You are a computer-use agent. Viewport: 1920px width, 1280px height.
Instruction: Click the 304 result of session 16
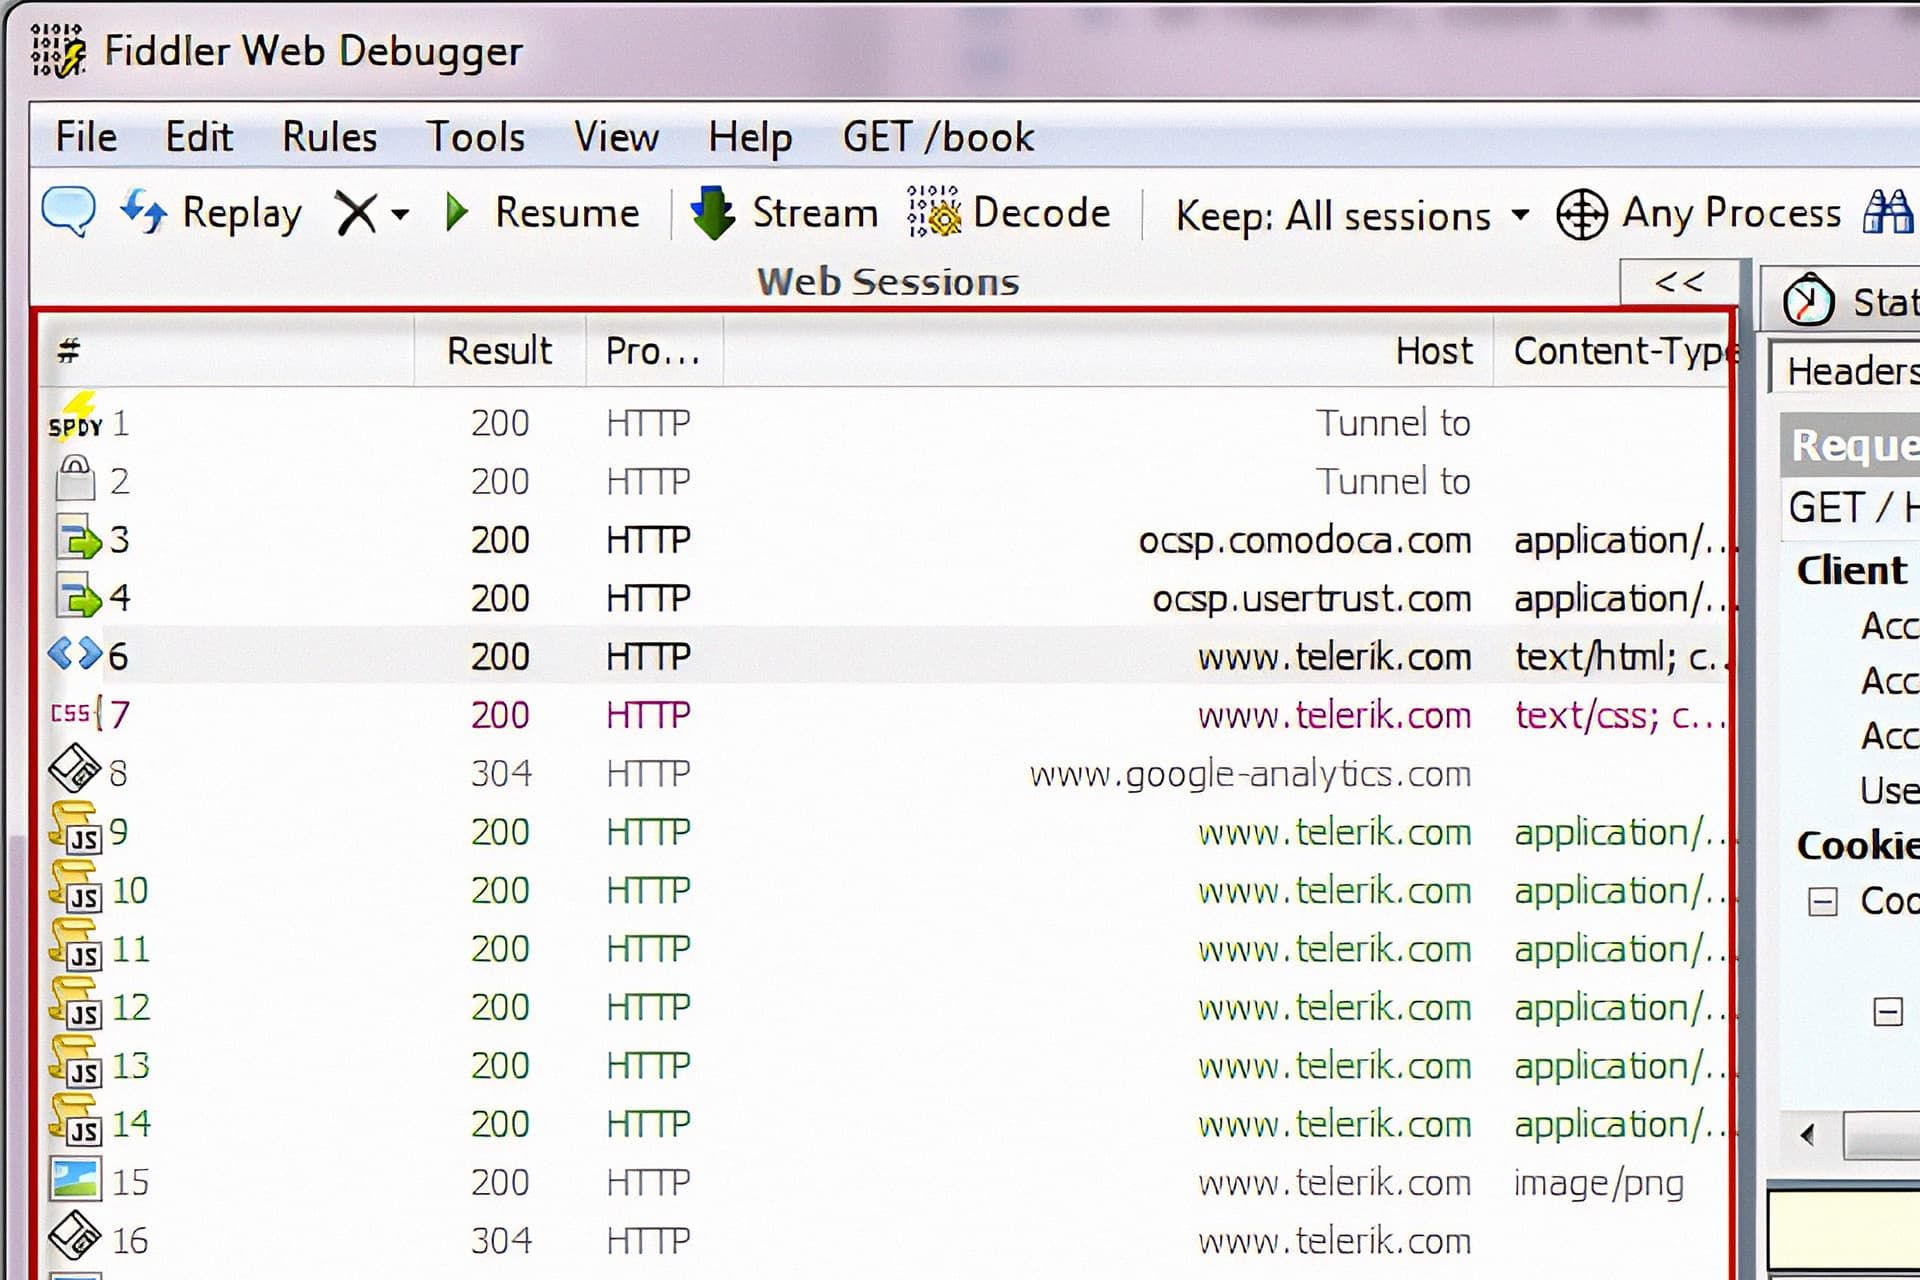(x=501, y=1241)
